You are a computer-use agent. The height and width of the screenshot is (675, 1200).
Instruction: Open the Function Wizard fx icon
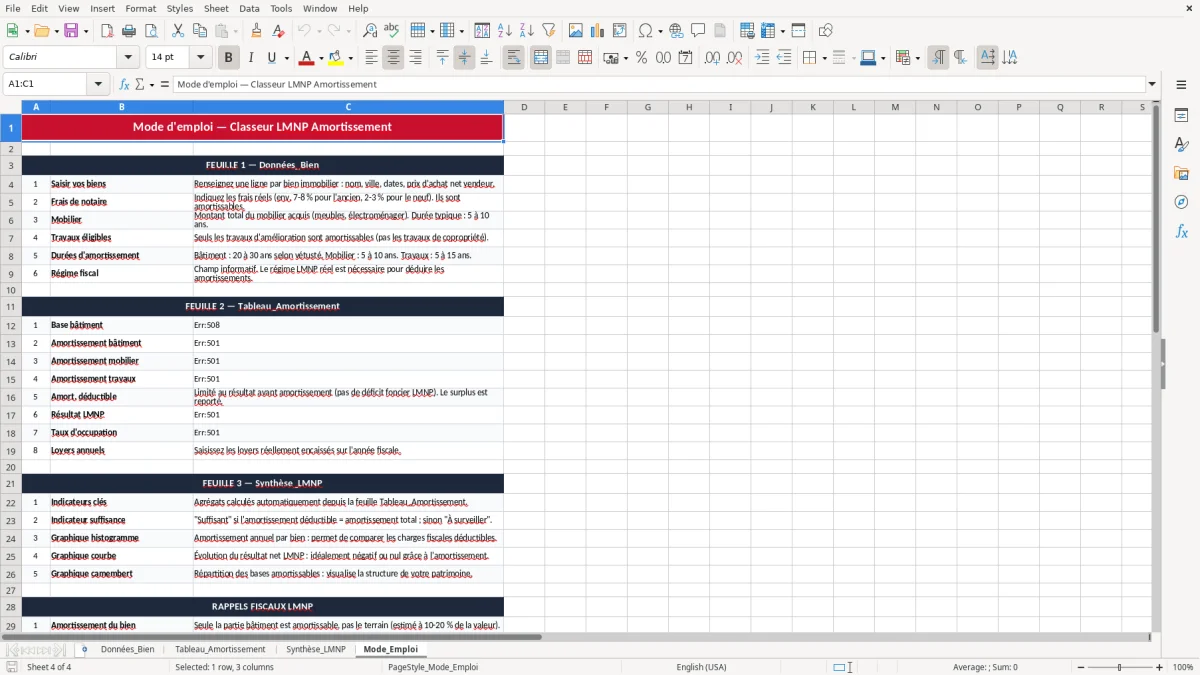pyautogui.click(x=124, y=85)
